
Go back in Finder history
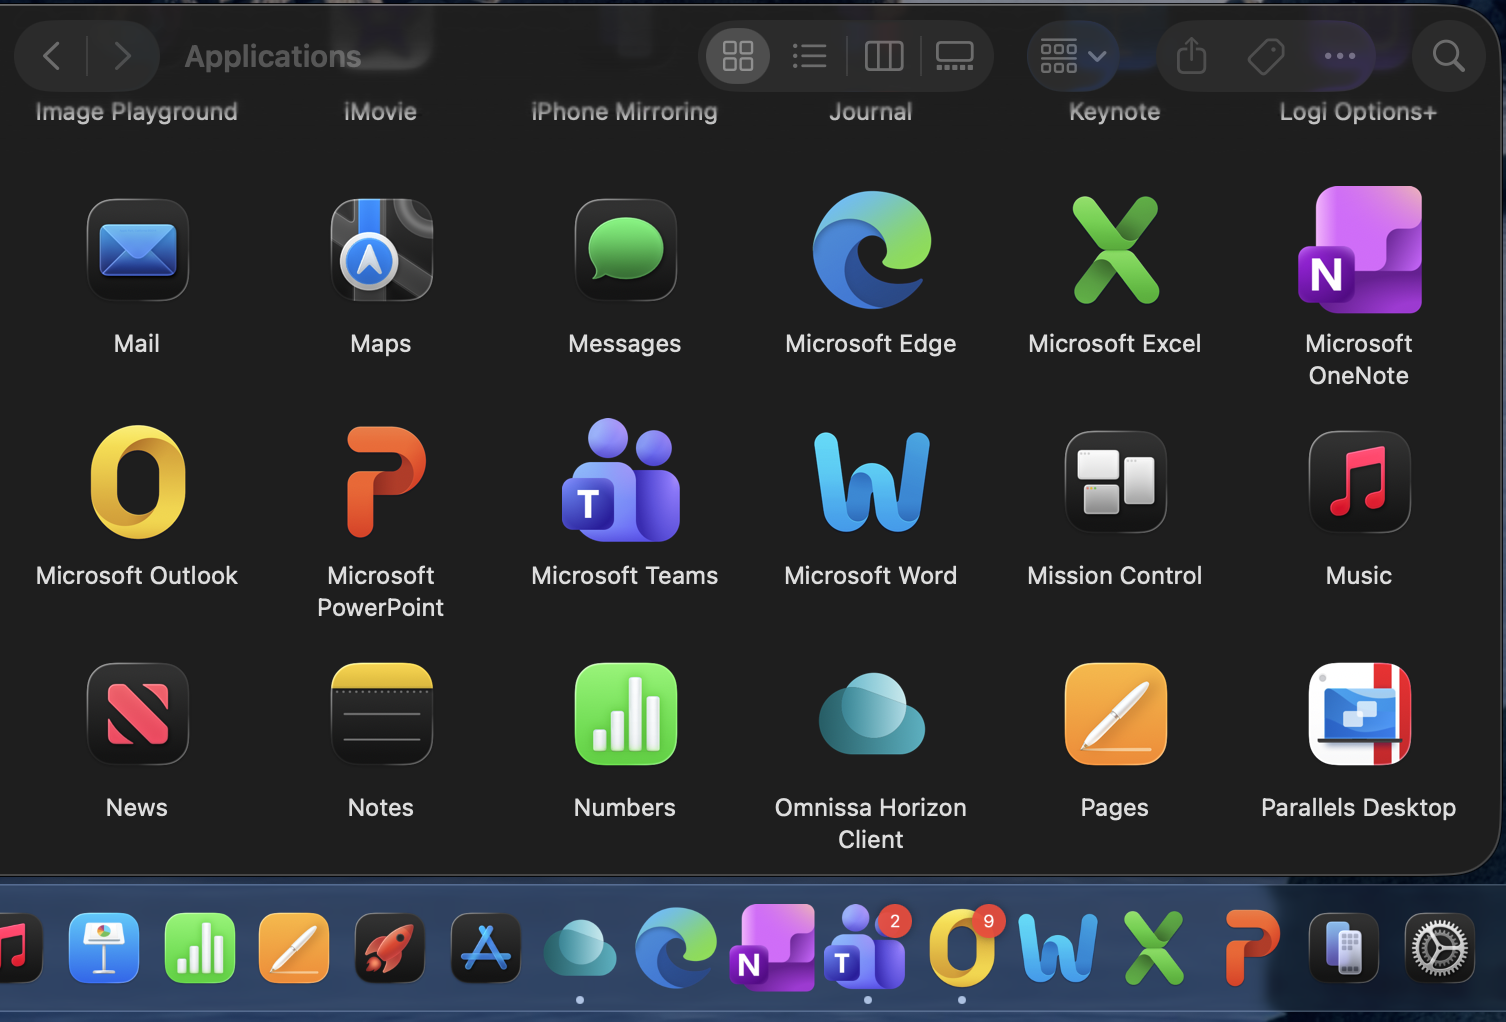[52, 56]
